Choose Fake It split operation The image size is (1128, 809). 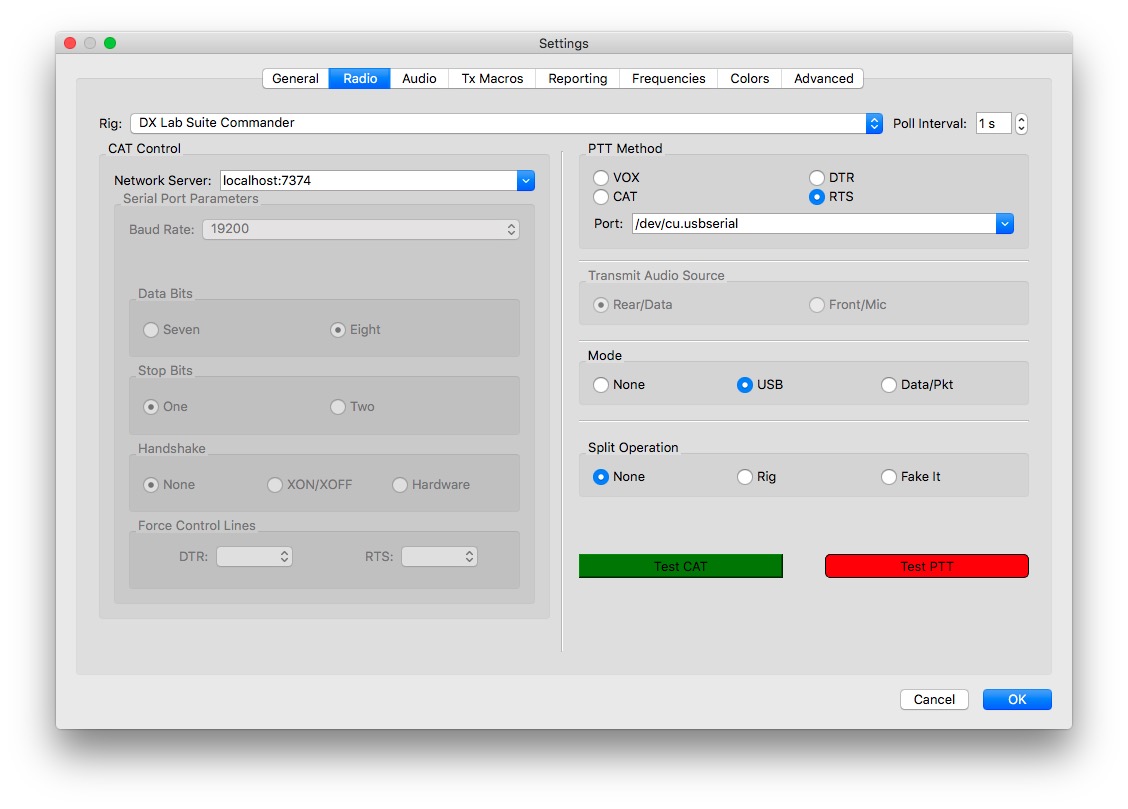click(x=889, y=477)
